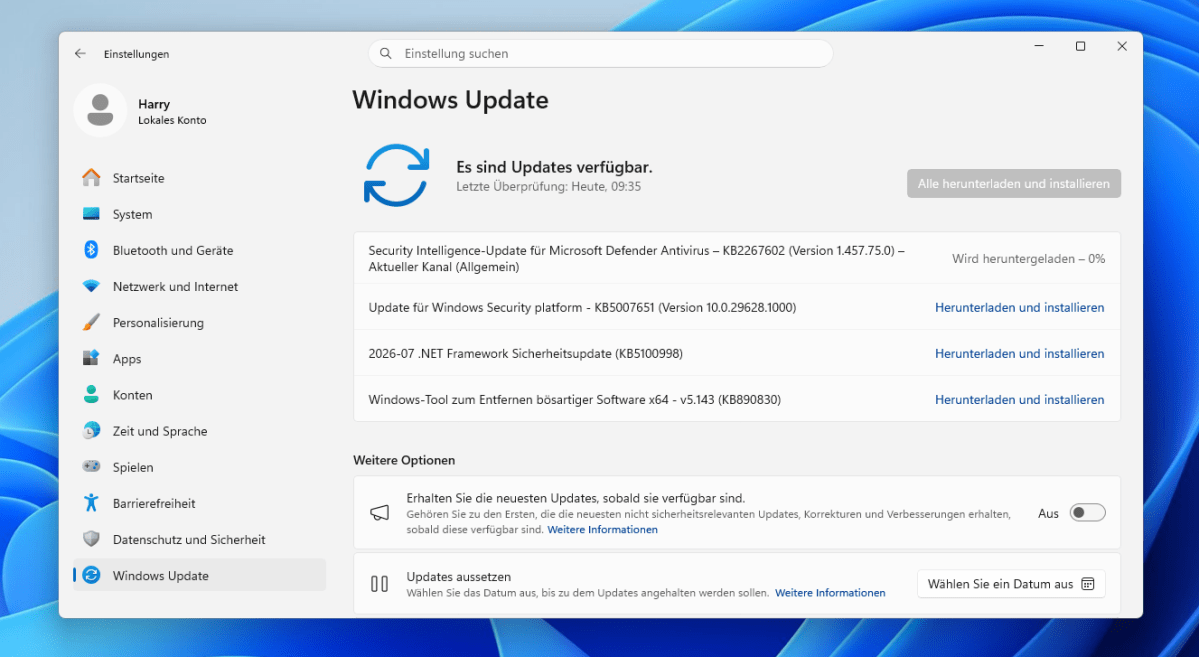
Task: Download and install the KB5007651 update
Action: [x=1019, y=307]
